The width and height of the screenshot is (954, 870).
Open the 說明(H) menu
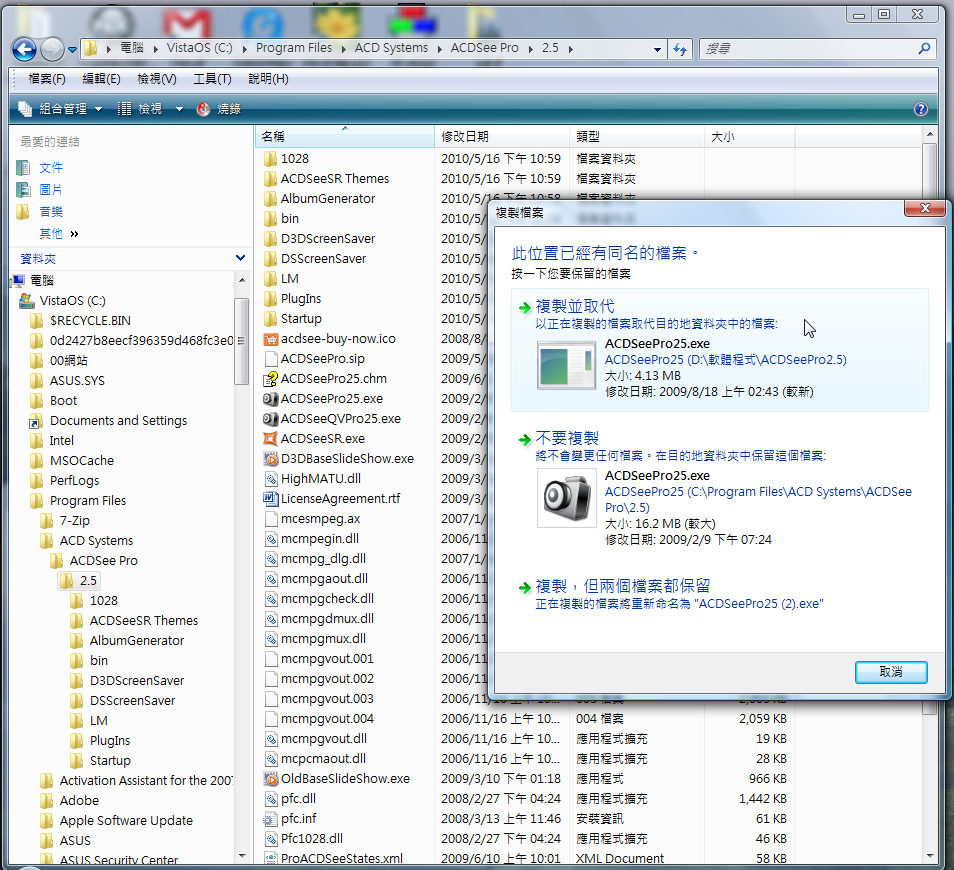pyautogui.click(x=268, y=79)
